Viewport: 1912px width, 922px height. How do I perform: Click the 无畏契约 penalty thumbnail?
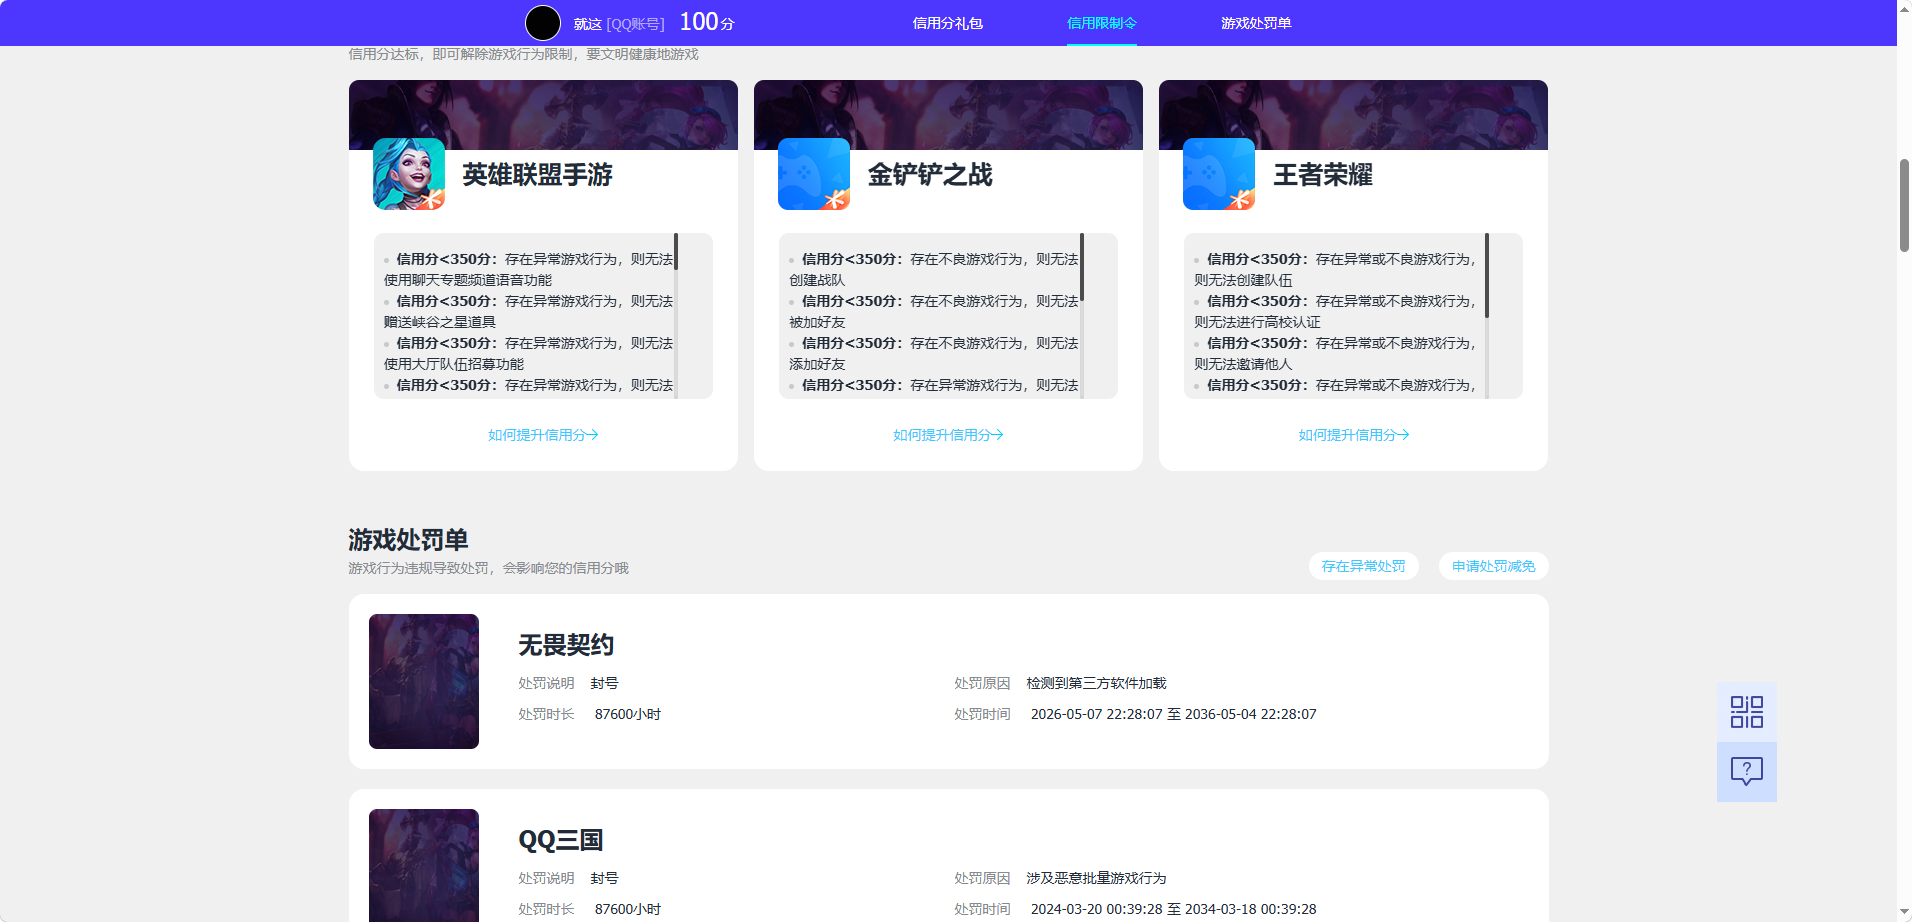tap(424, 681)
